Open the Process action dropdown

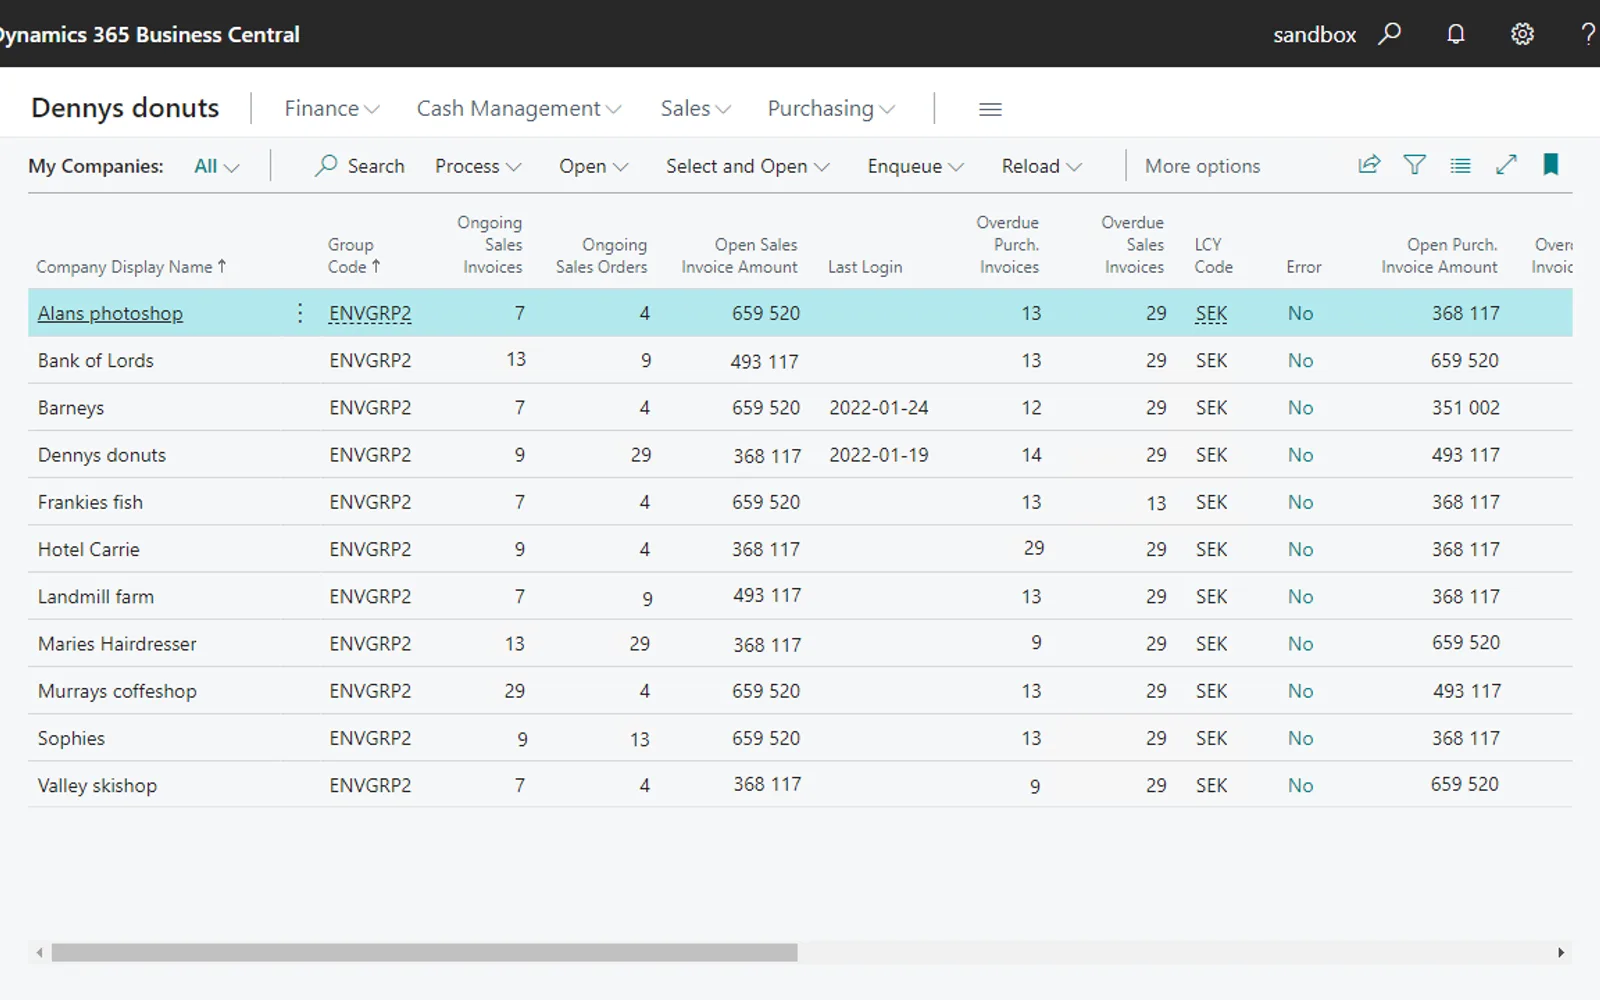478,166
